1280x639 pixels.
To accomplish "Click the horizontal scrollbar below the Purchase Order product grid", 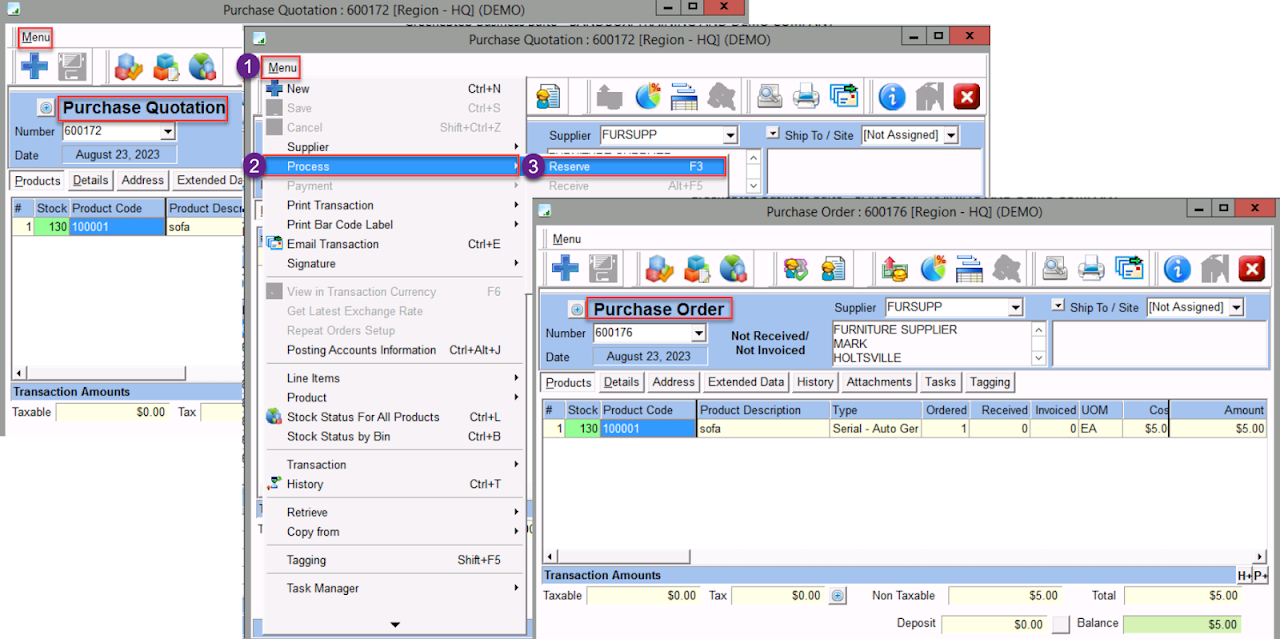I will click(900, 557).
